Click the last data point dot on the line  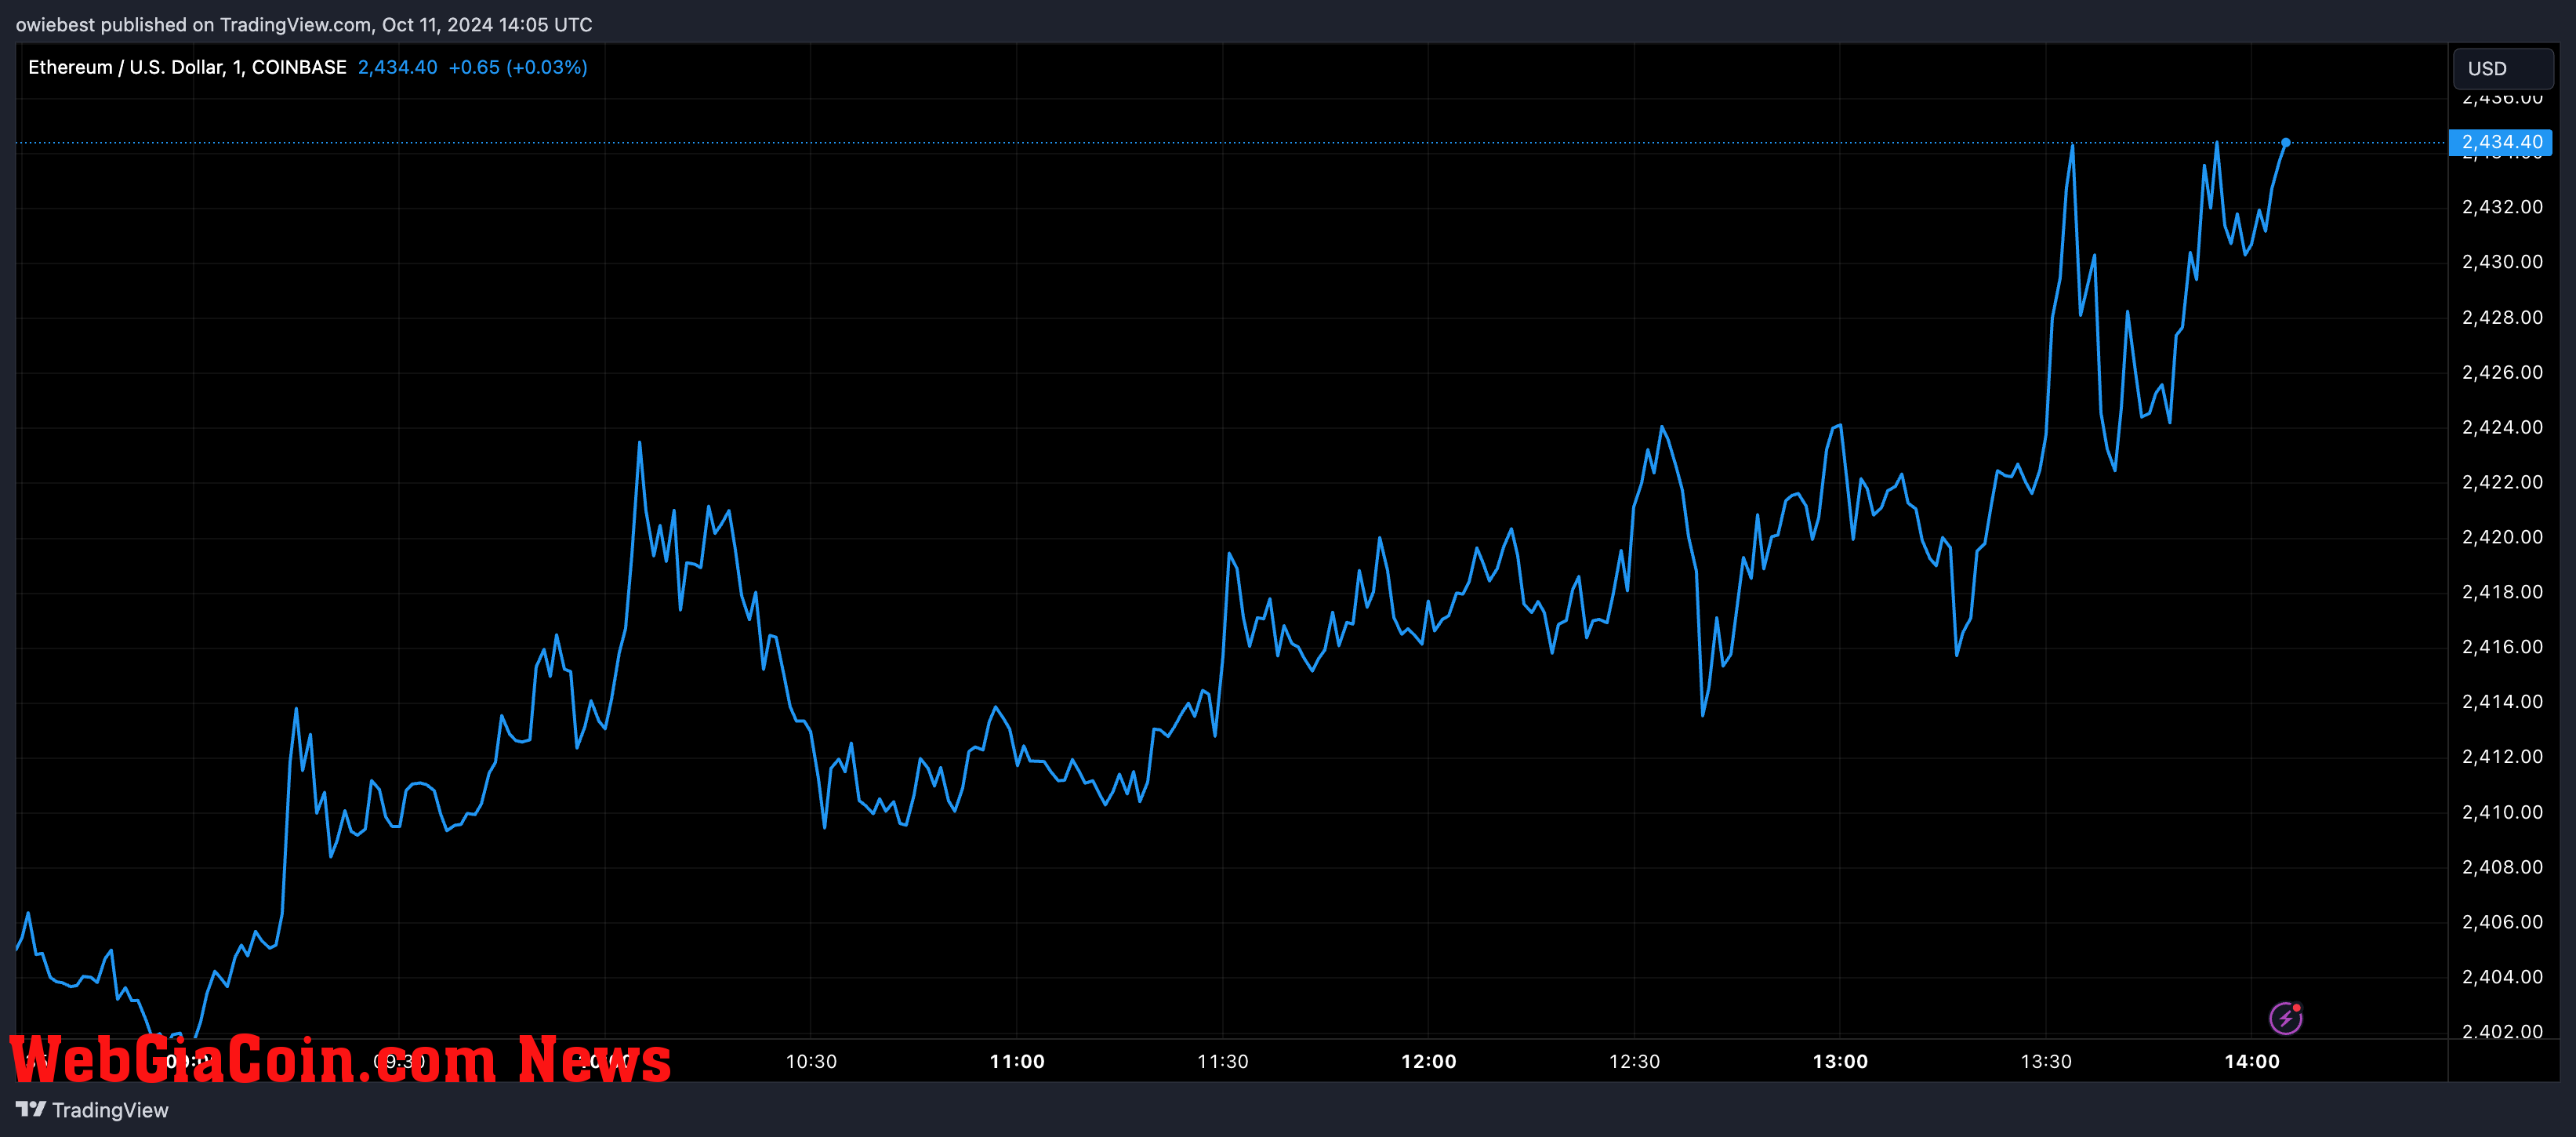2286,142
